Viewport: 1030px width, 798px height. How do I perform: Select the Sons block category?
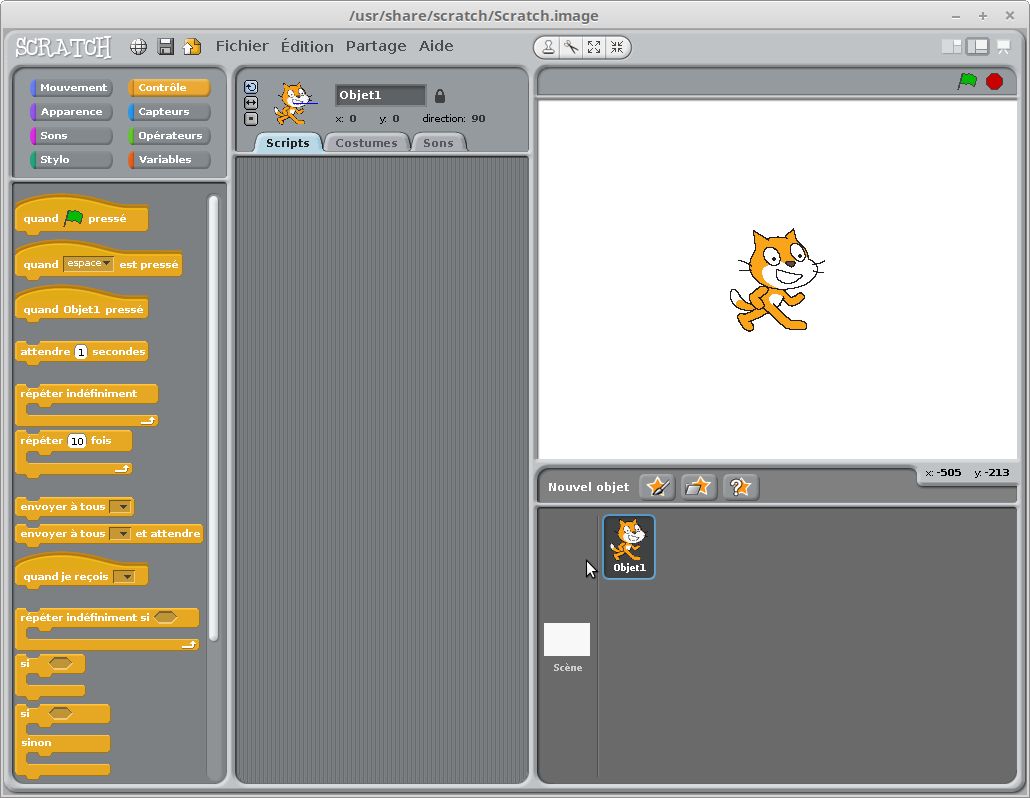tap(72, 135)
